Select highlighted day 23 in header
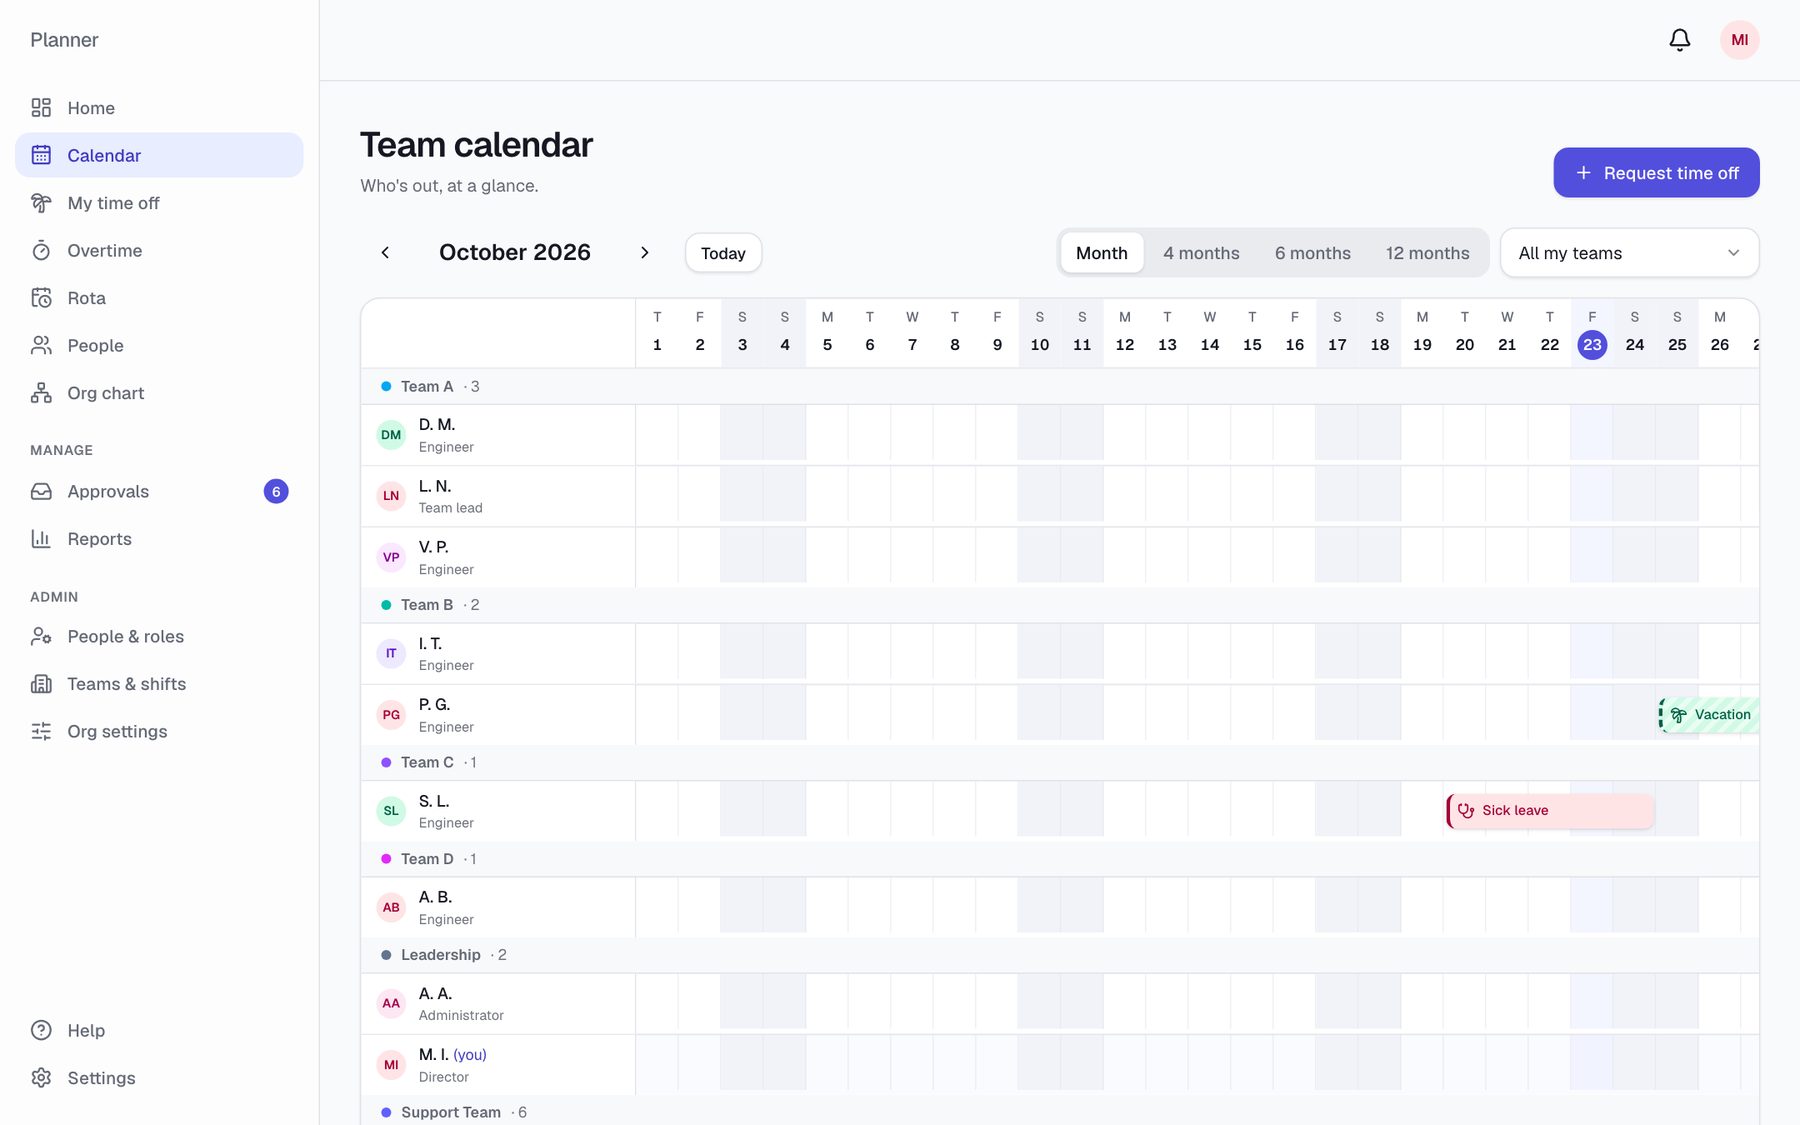The width and height of the screenshot is (1800, 1125). pos(1592,345)
